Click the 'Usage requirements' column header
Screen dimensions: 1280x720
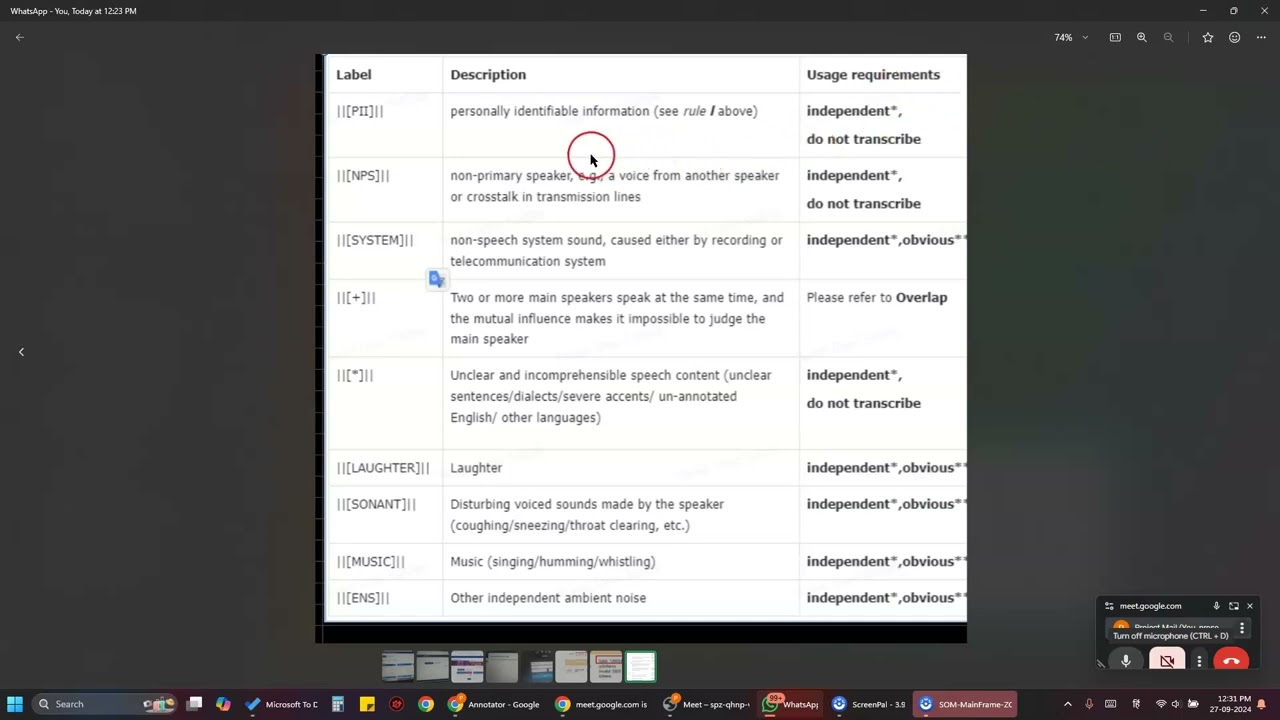tap(873, 75)
